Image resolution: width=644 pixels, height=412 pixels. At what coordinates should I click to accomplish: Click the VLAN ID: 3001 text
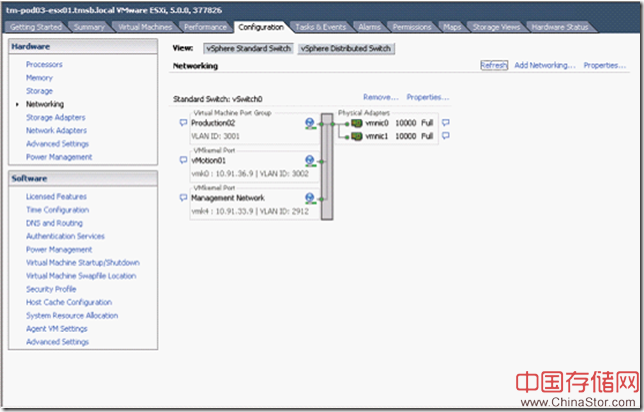coord(215,136)
